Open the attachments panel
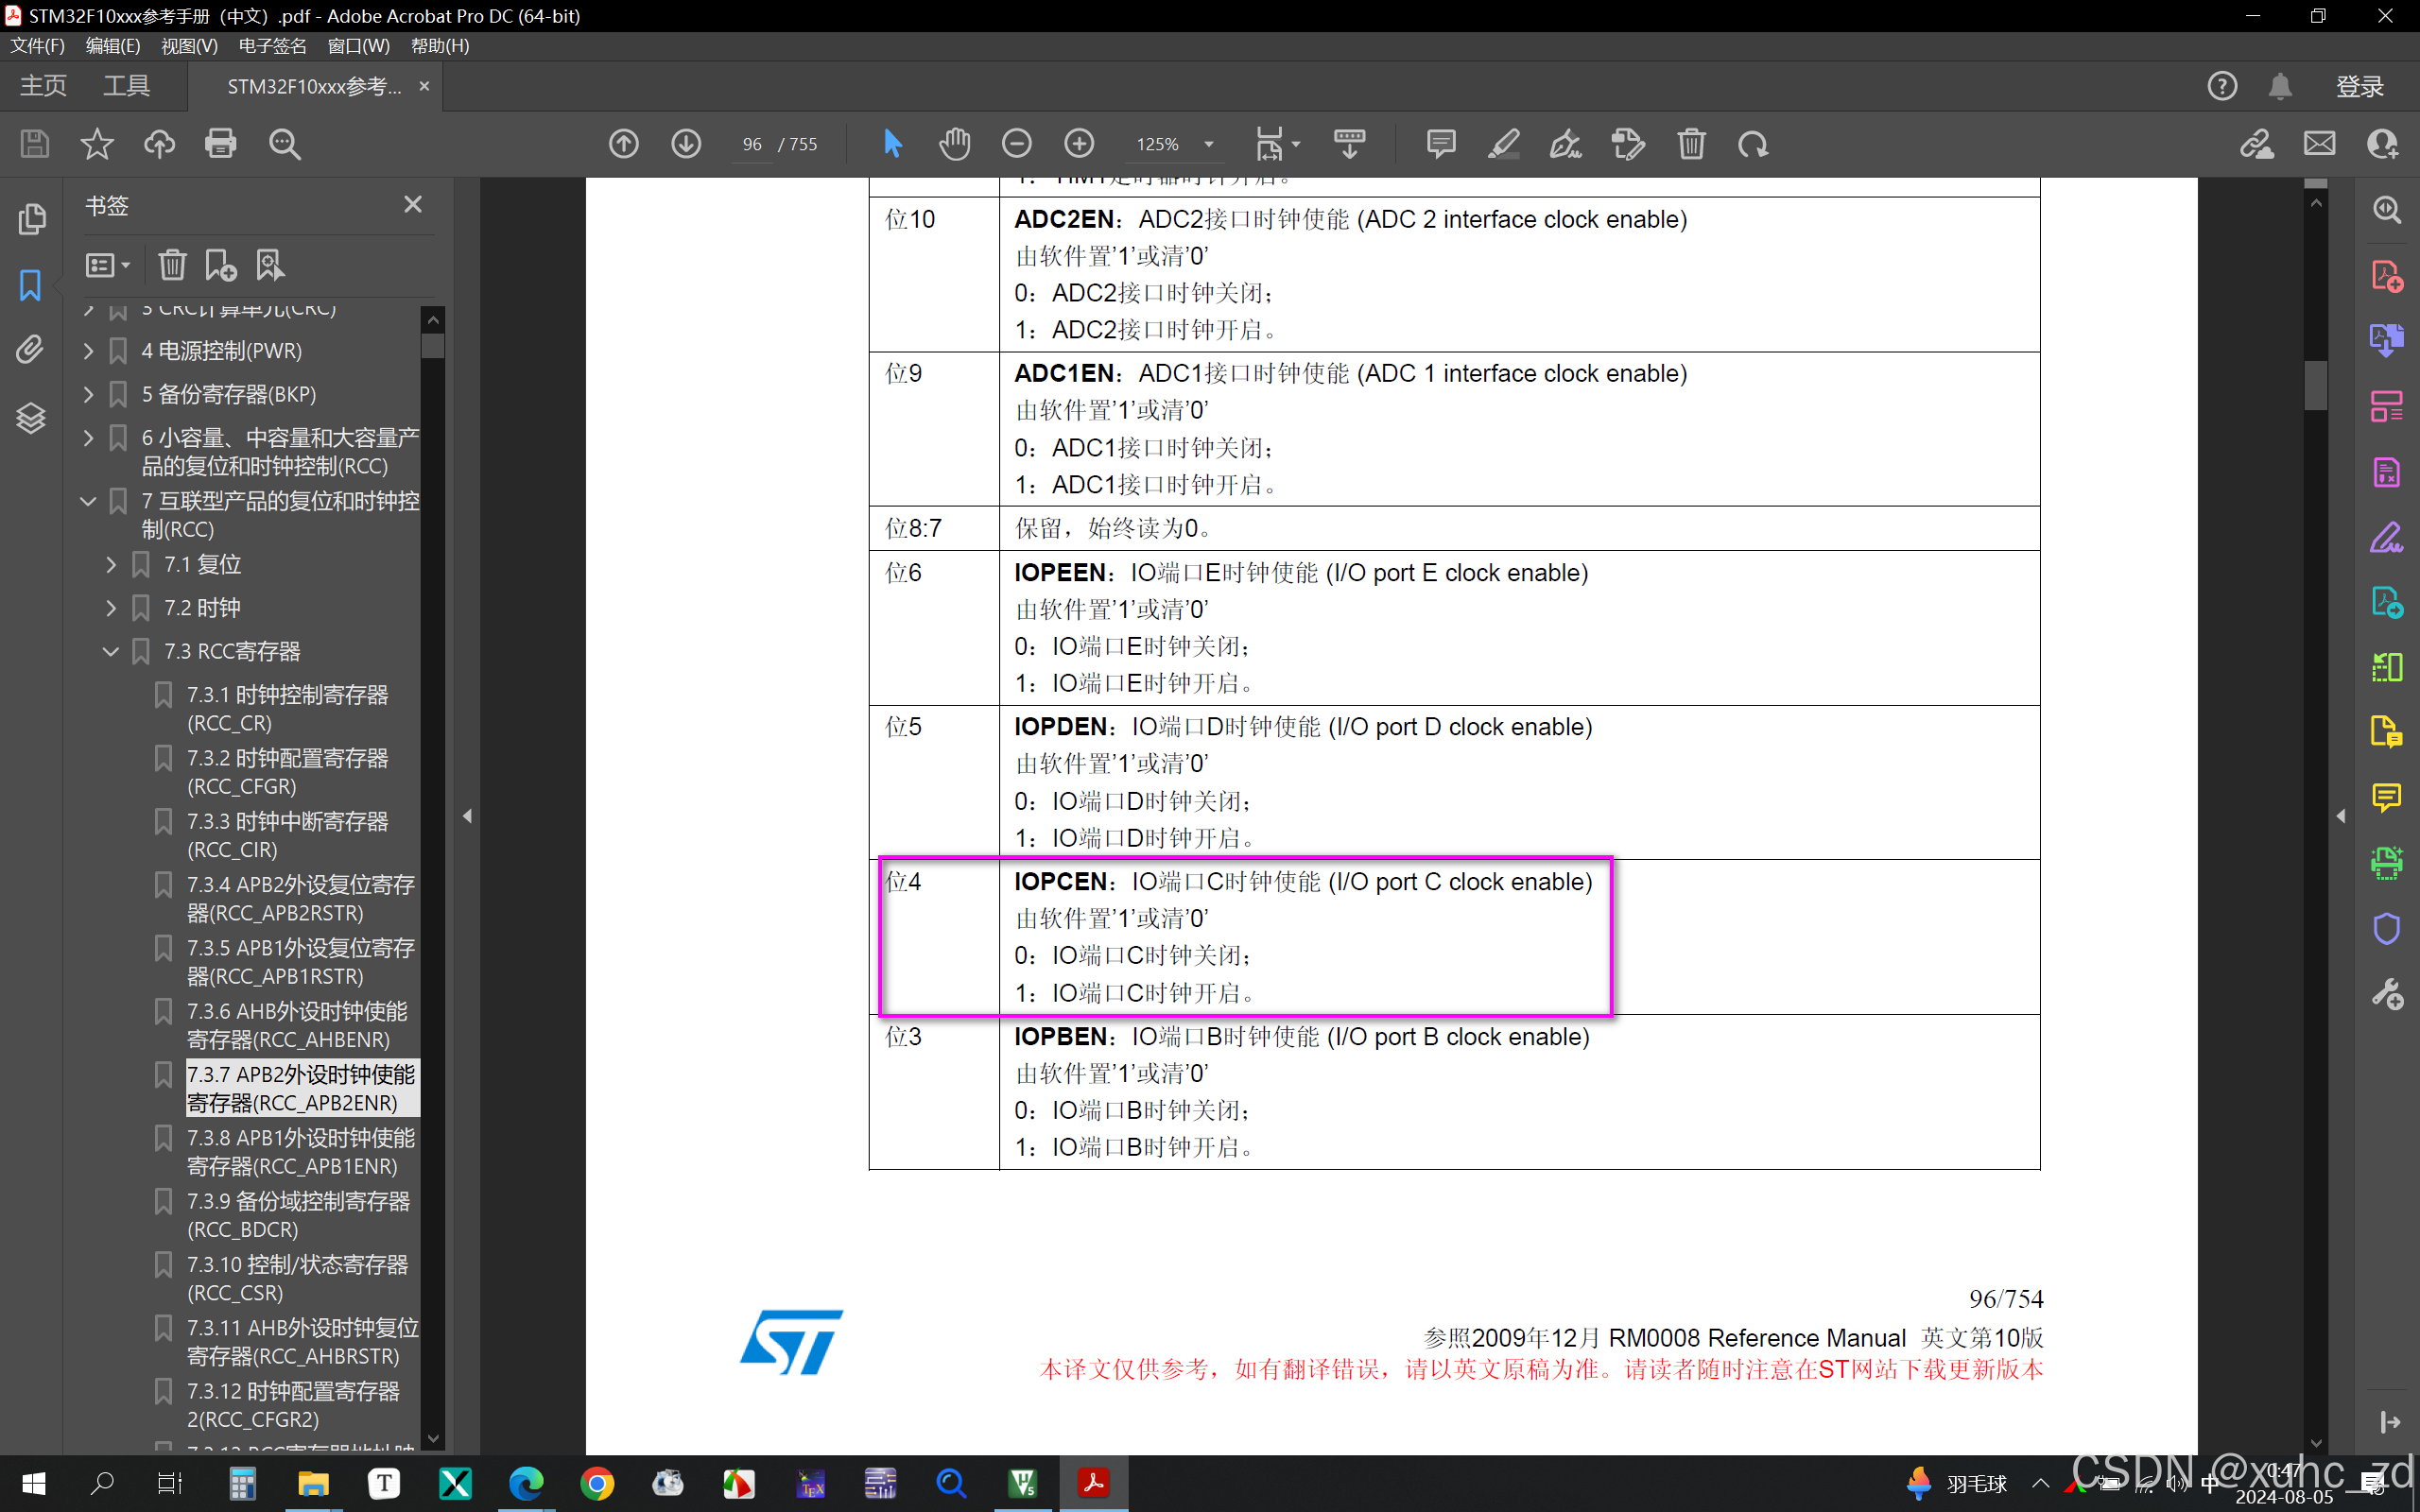This screenshot has height=1512, width=2420. tap(31, 350)
